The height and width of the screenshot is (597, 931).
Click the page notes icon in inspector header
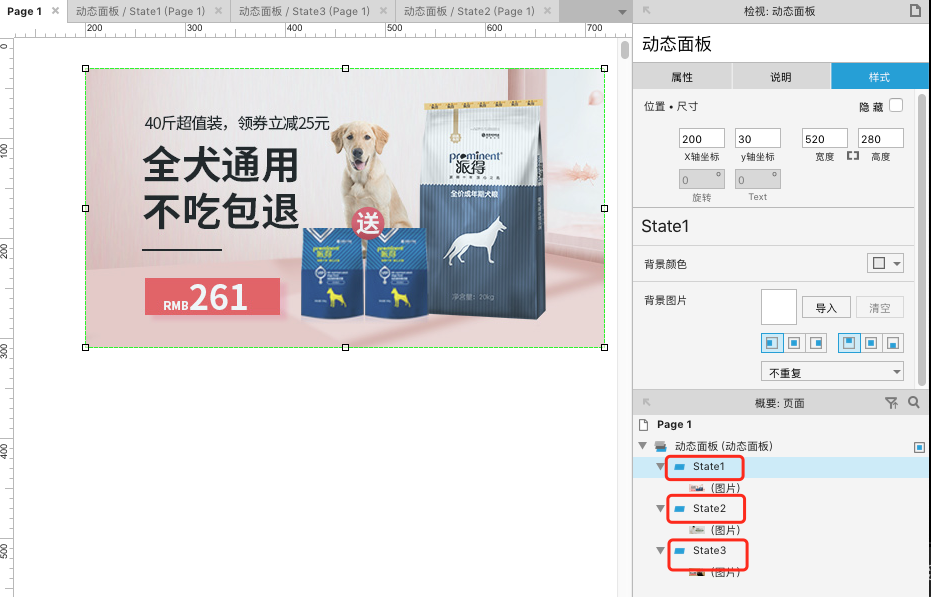tap(915, 11)
